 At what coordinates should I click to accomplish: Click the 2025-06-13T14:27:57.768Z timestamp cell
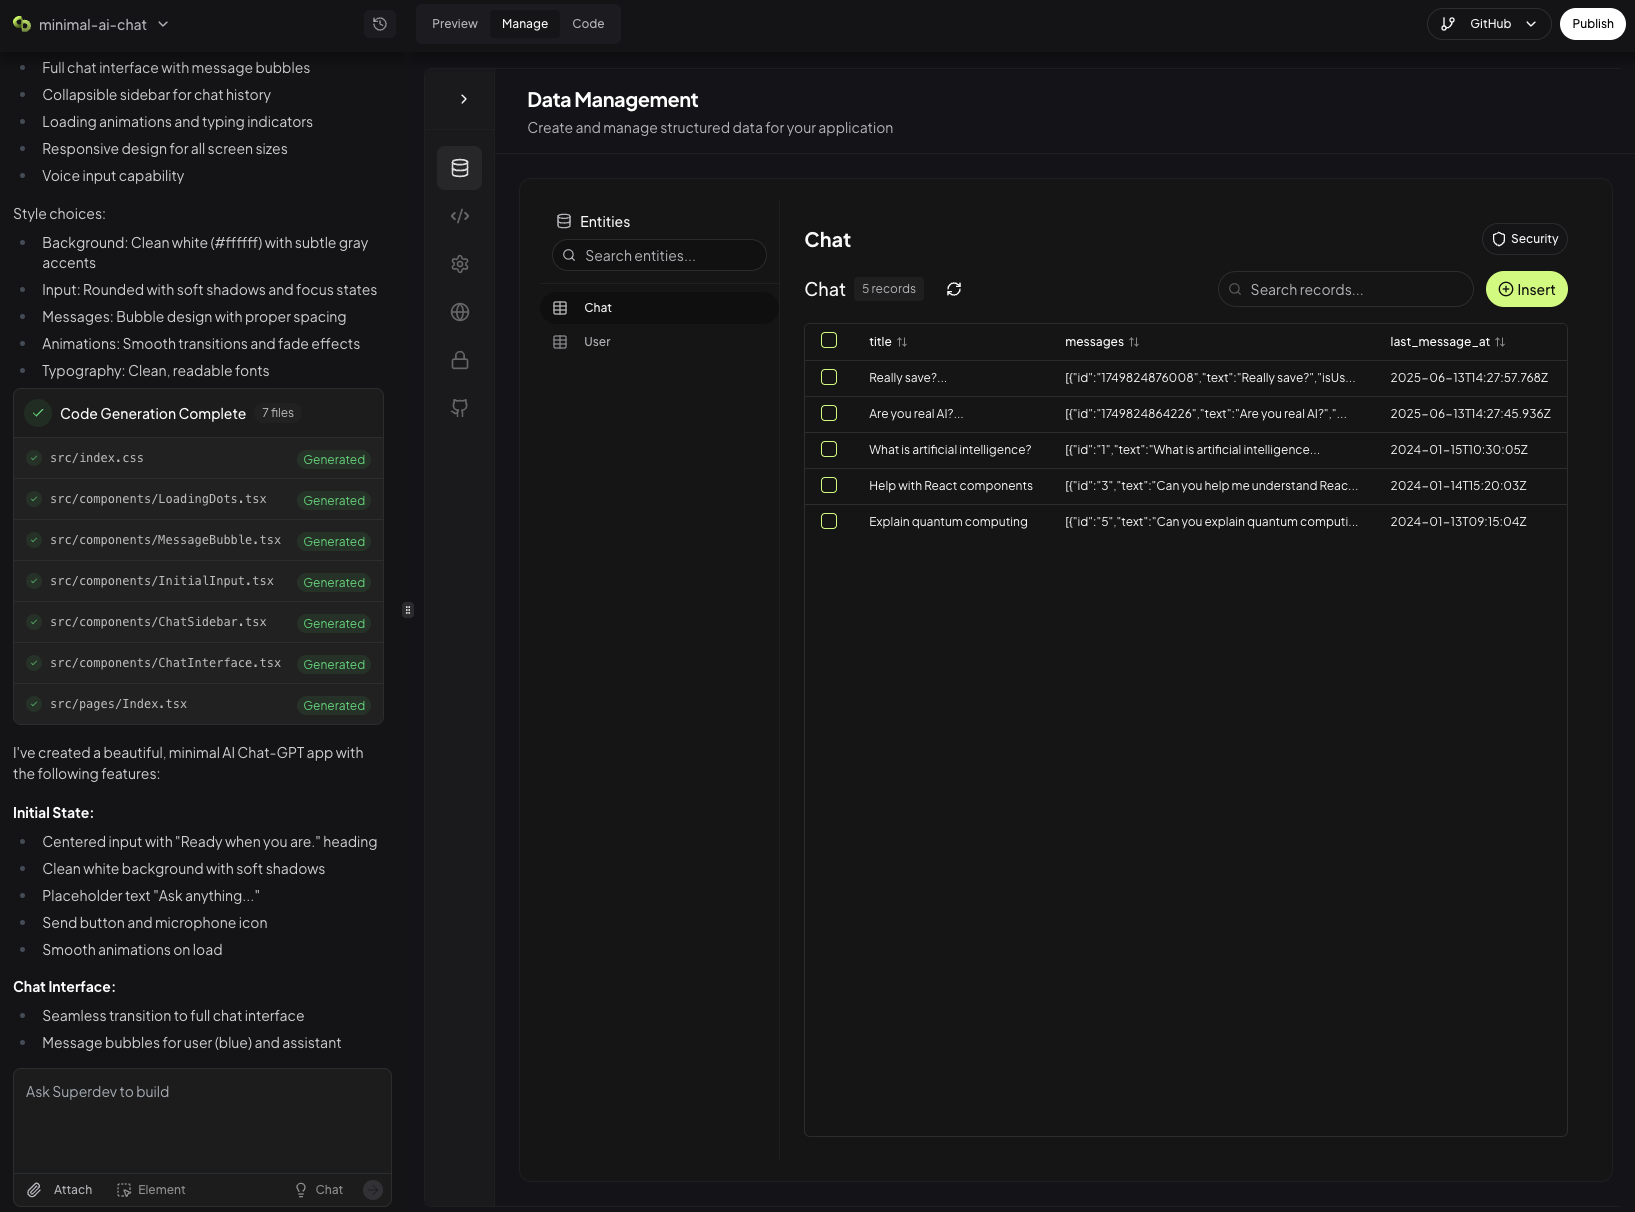1469,378
